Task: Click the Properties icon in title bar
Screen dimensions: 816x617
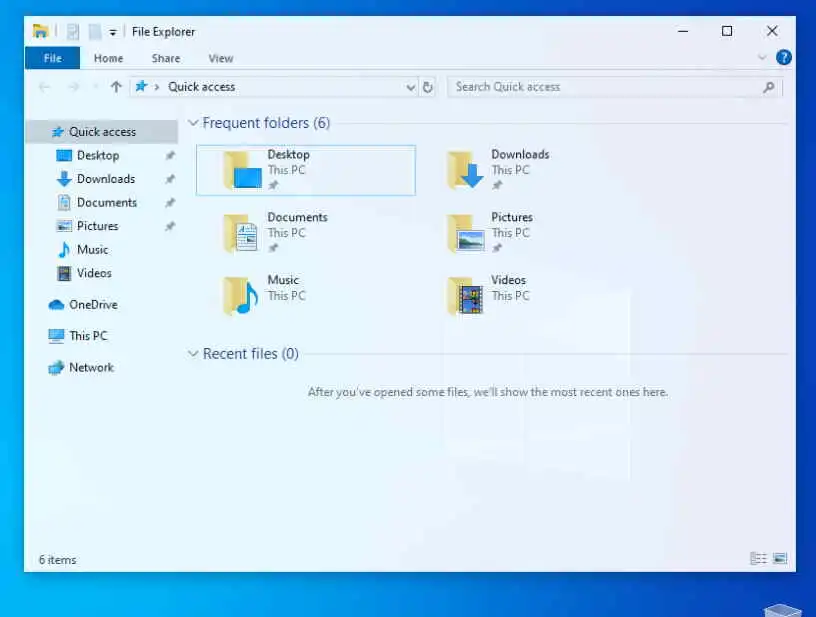Action: (x=73, y=32)
